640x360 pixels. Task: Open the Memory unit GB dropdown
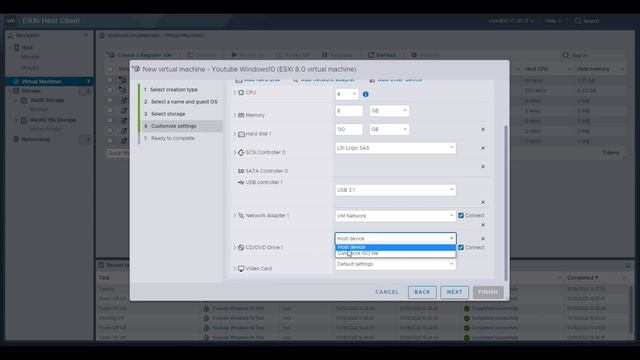(x=389, y=111)
